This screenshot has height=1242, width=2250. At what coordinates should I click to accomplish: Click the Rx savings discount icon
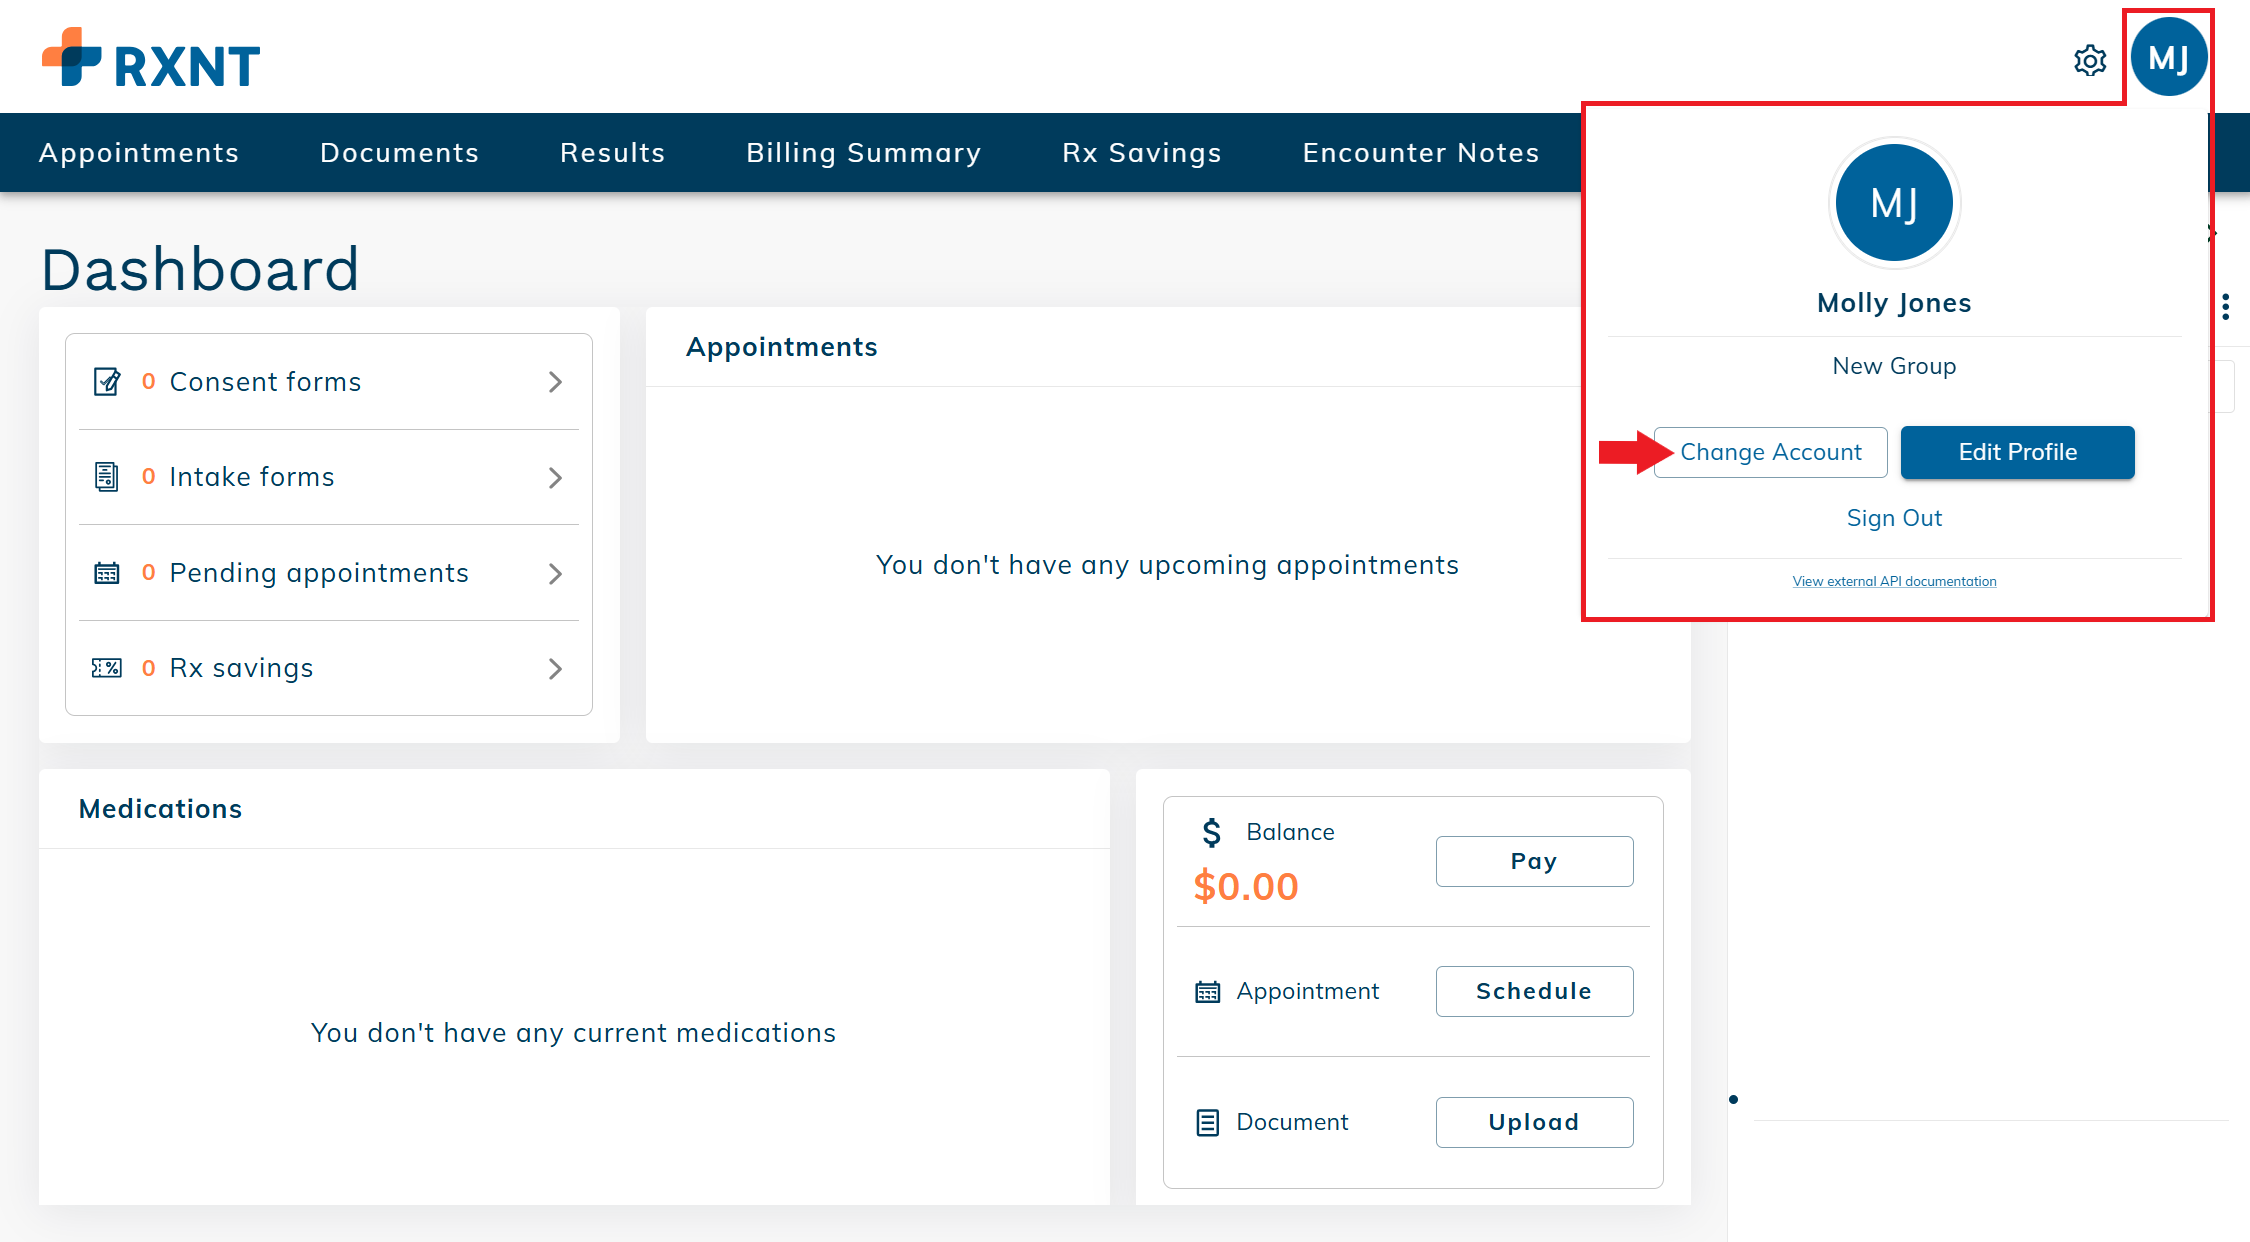tap(108, 668)
